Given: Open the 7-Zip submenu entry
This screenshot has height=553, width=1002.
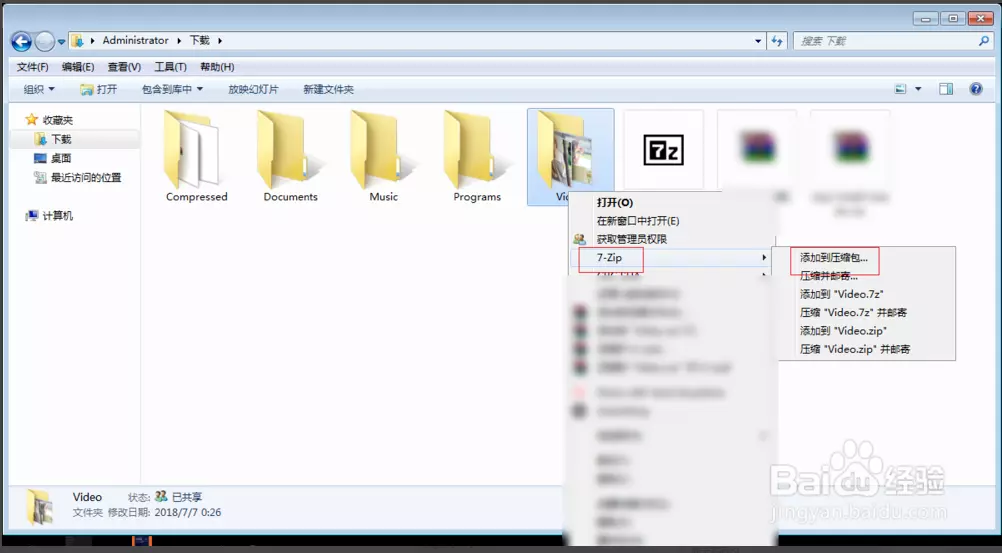Looking at the screenshot, I should (671, 258).
